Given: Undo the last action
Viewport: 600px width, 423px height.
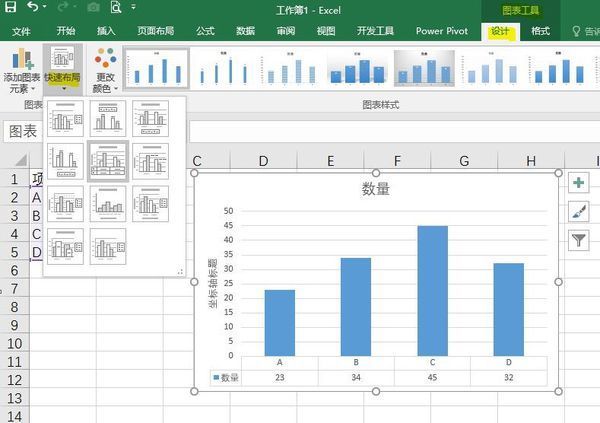Looking at the screenshot, I should pyautogui.click(x=33, y=7).
